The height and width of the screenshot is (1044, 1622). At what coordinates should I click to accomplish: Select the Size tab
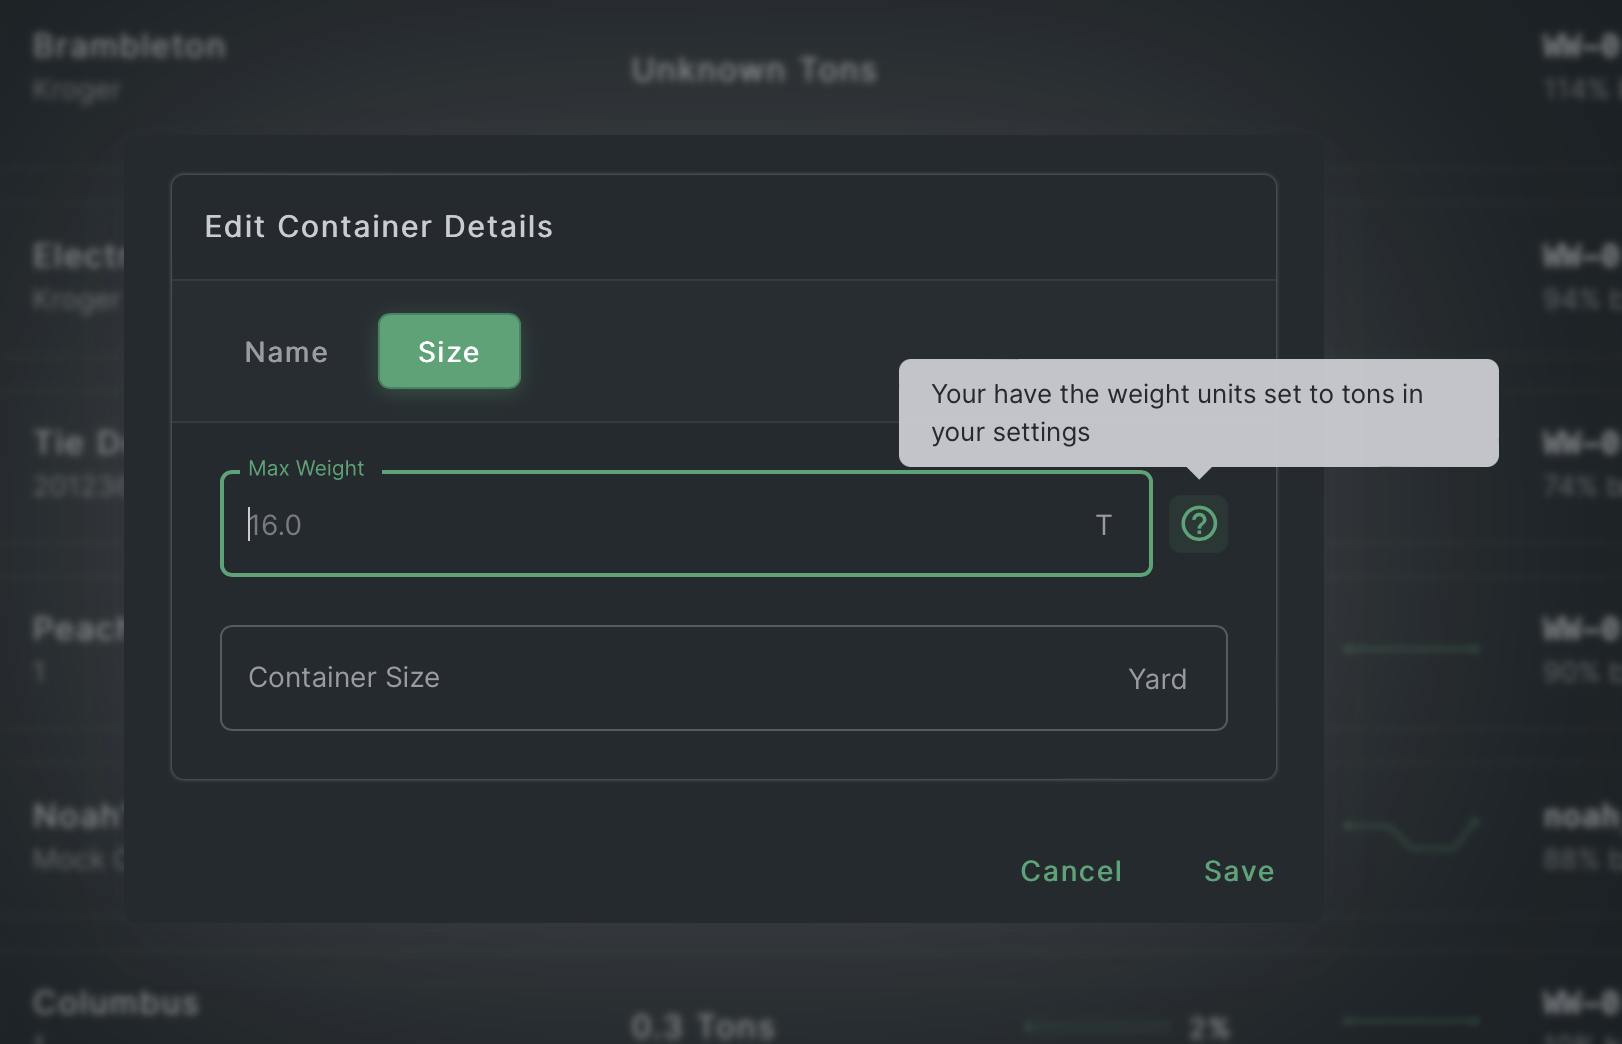(x=449, y=352)
